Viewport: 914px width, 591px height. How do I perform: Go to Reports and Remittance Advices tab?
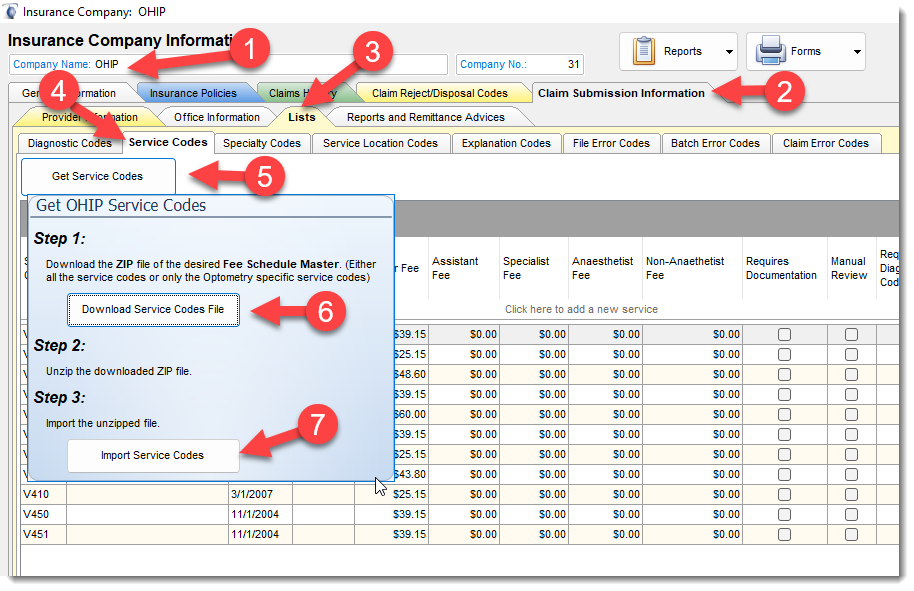(426, 117)
